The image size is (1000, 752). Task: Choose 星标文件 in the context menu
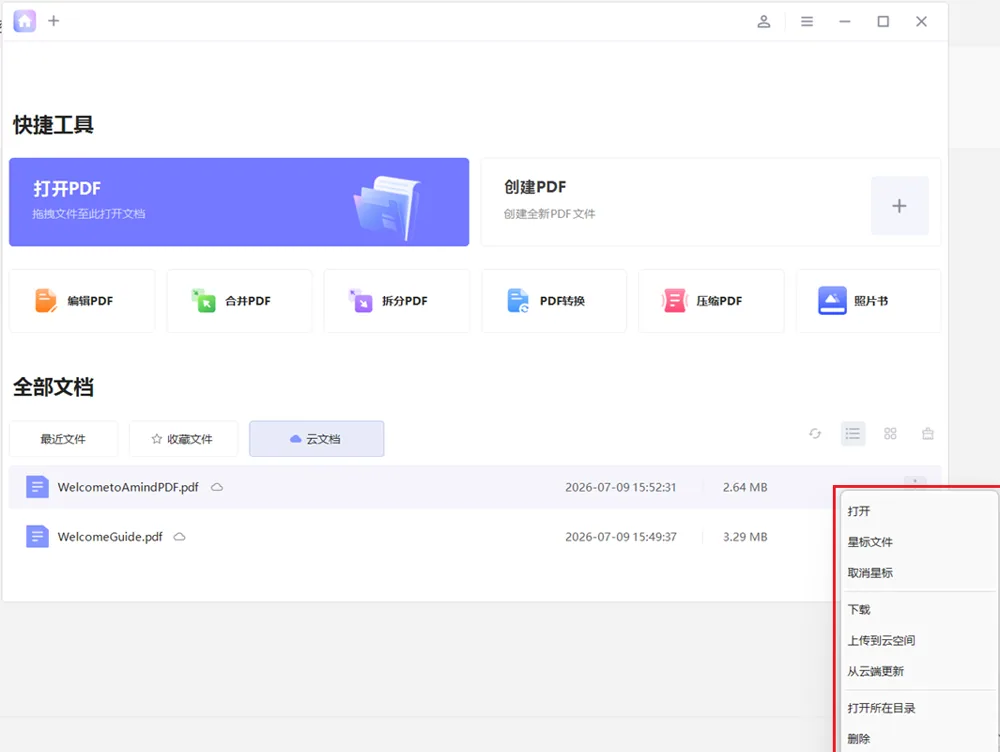[918, 542]
